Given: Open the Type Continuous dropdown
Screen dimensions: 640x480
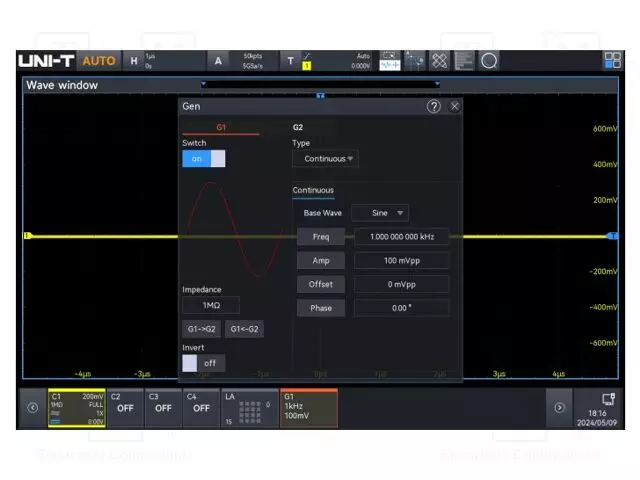Looking at the screenshot, I should point(325,159).
